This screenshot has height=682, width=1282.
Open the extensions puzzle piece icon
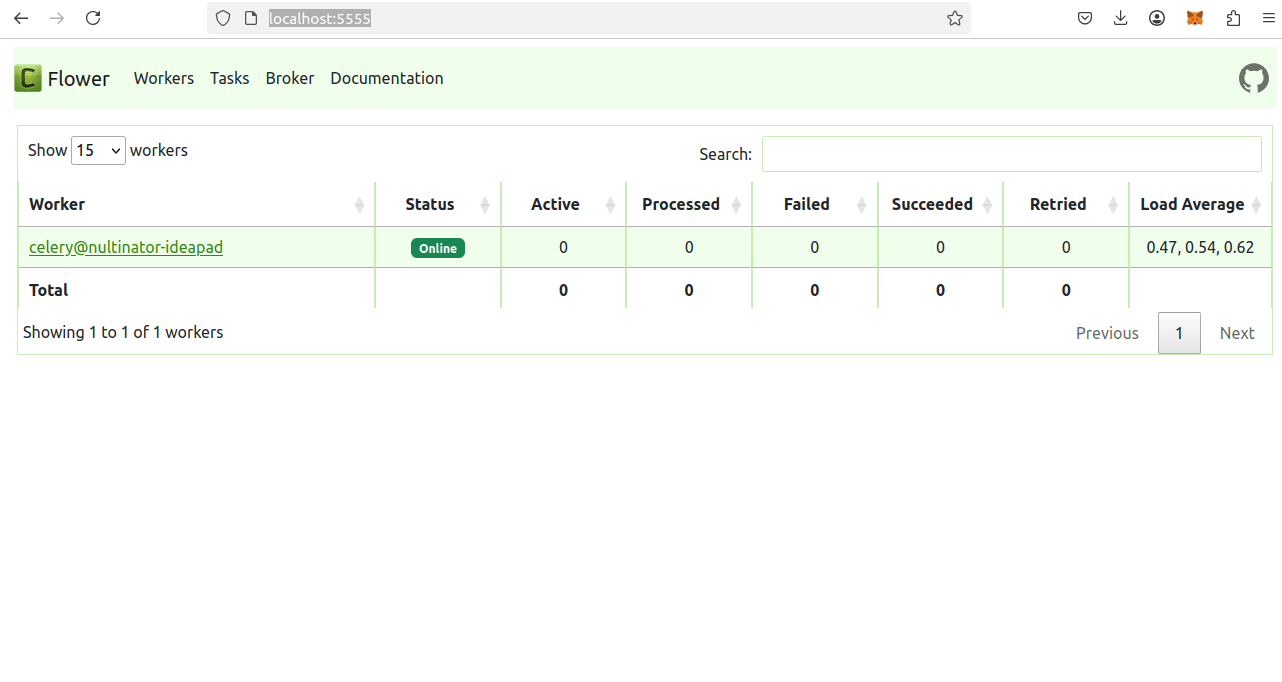click(x=1233, y=18)
